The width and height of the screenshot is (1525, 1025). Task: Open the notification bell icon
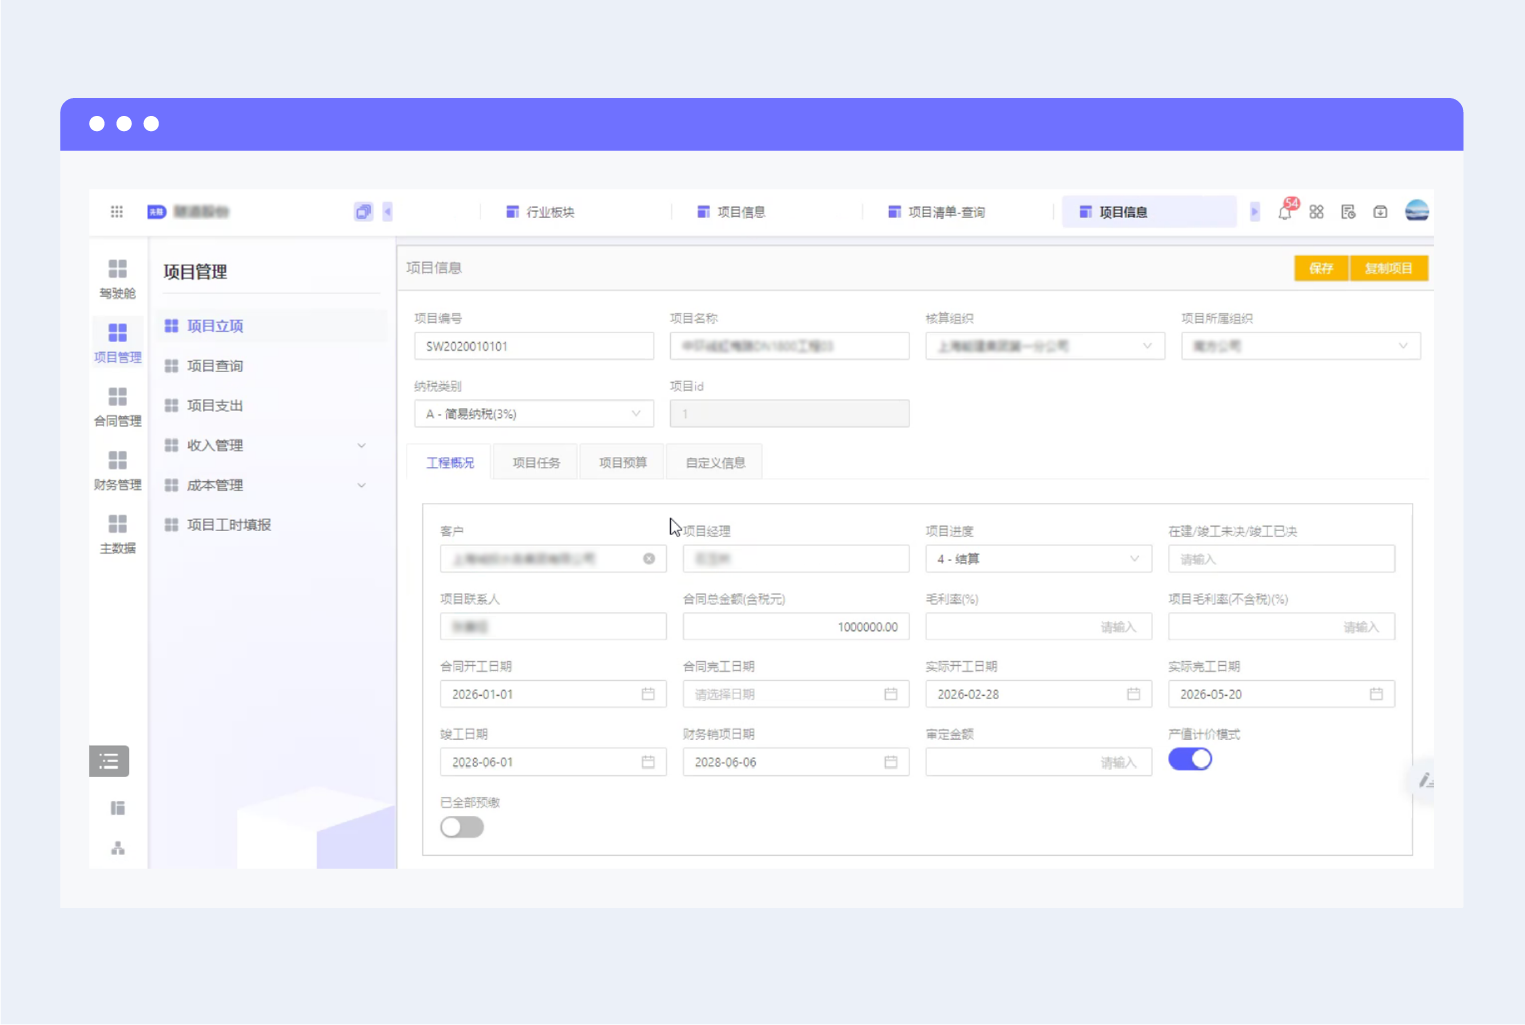click(1286, 211)
